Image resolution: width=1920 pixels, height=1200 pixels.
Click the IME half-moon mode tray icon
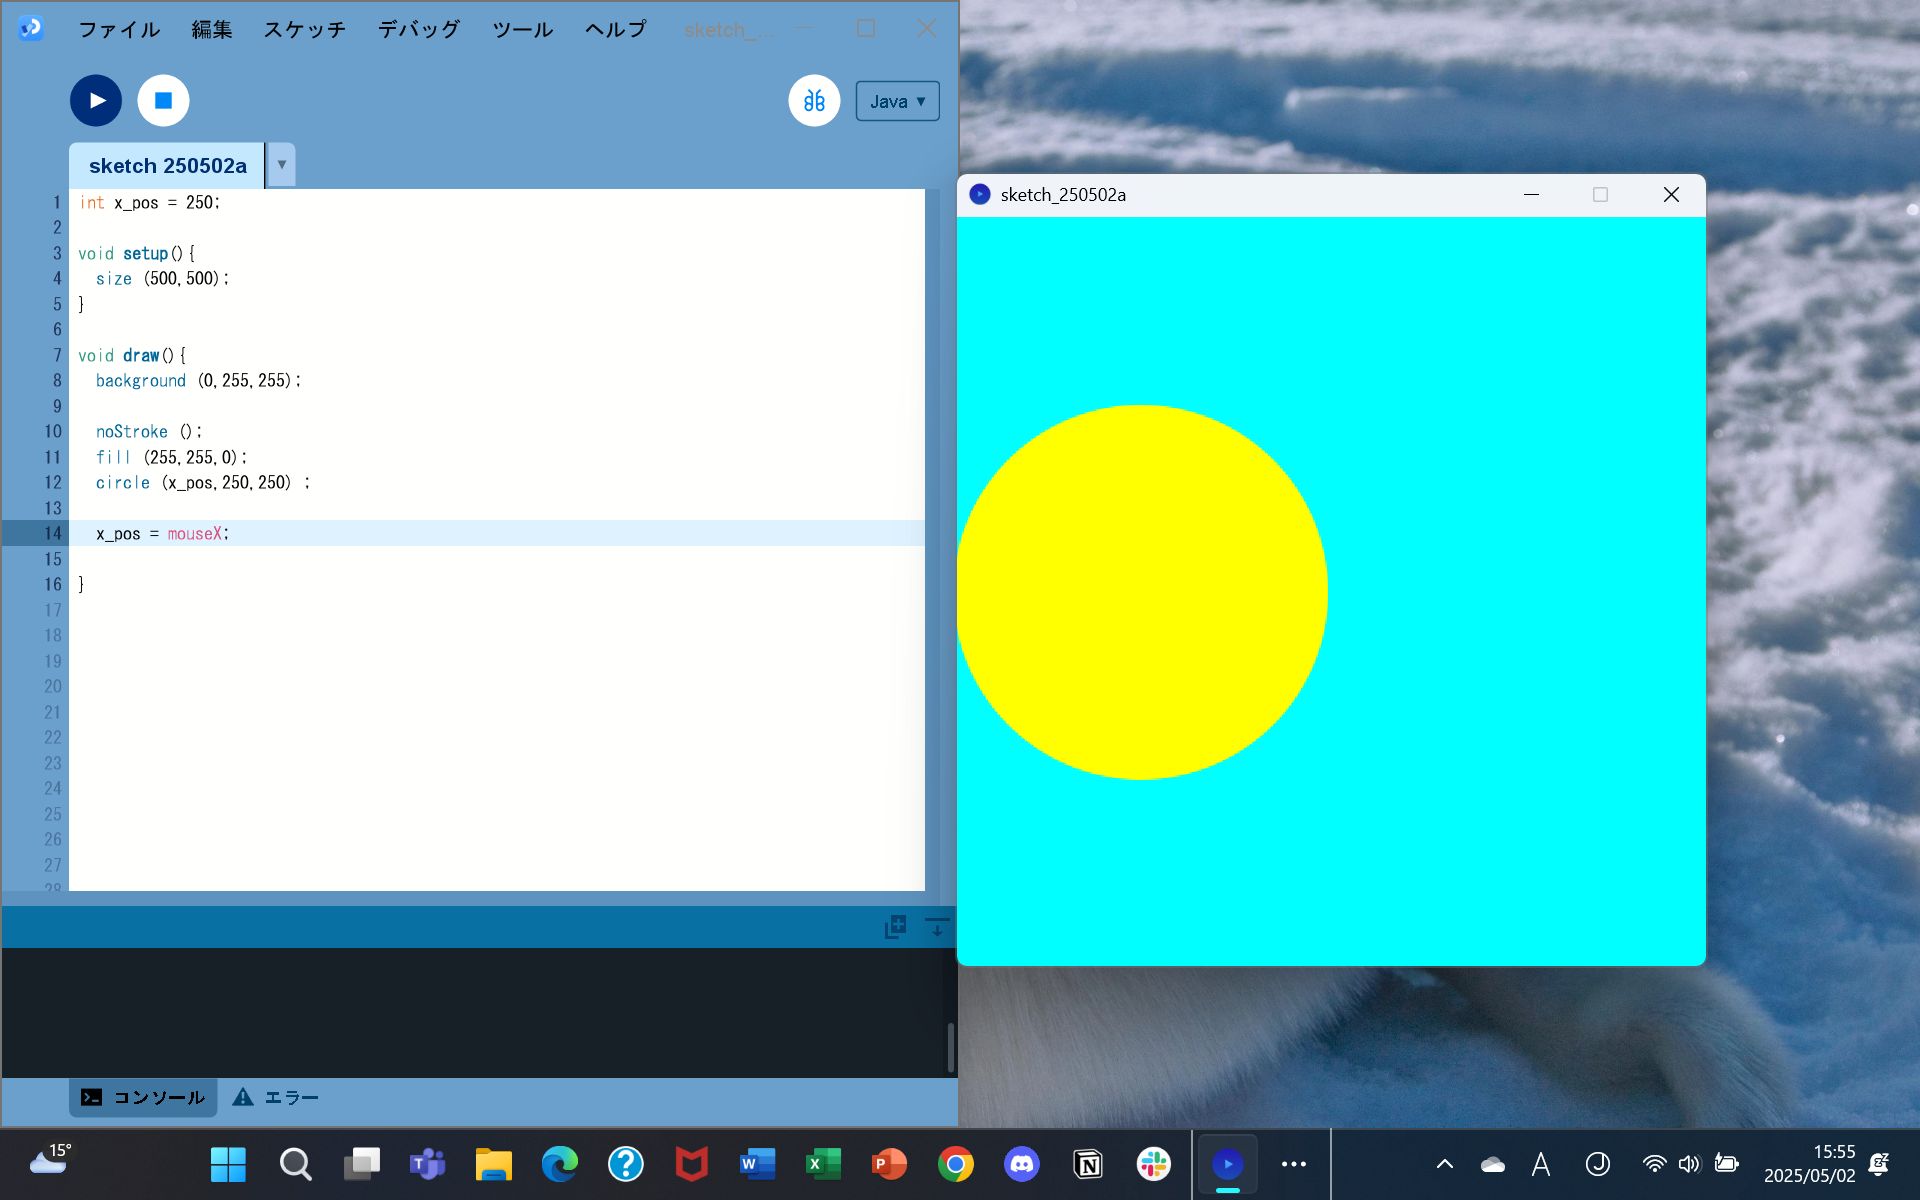[1598, 1164]
